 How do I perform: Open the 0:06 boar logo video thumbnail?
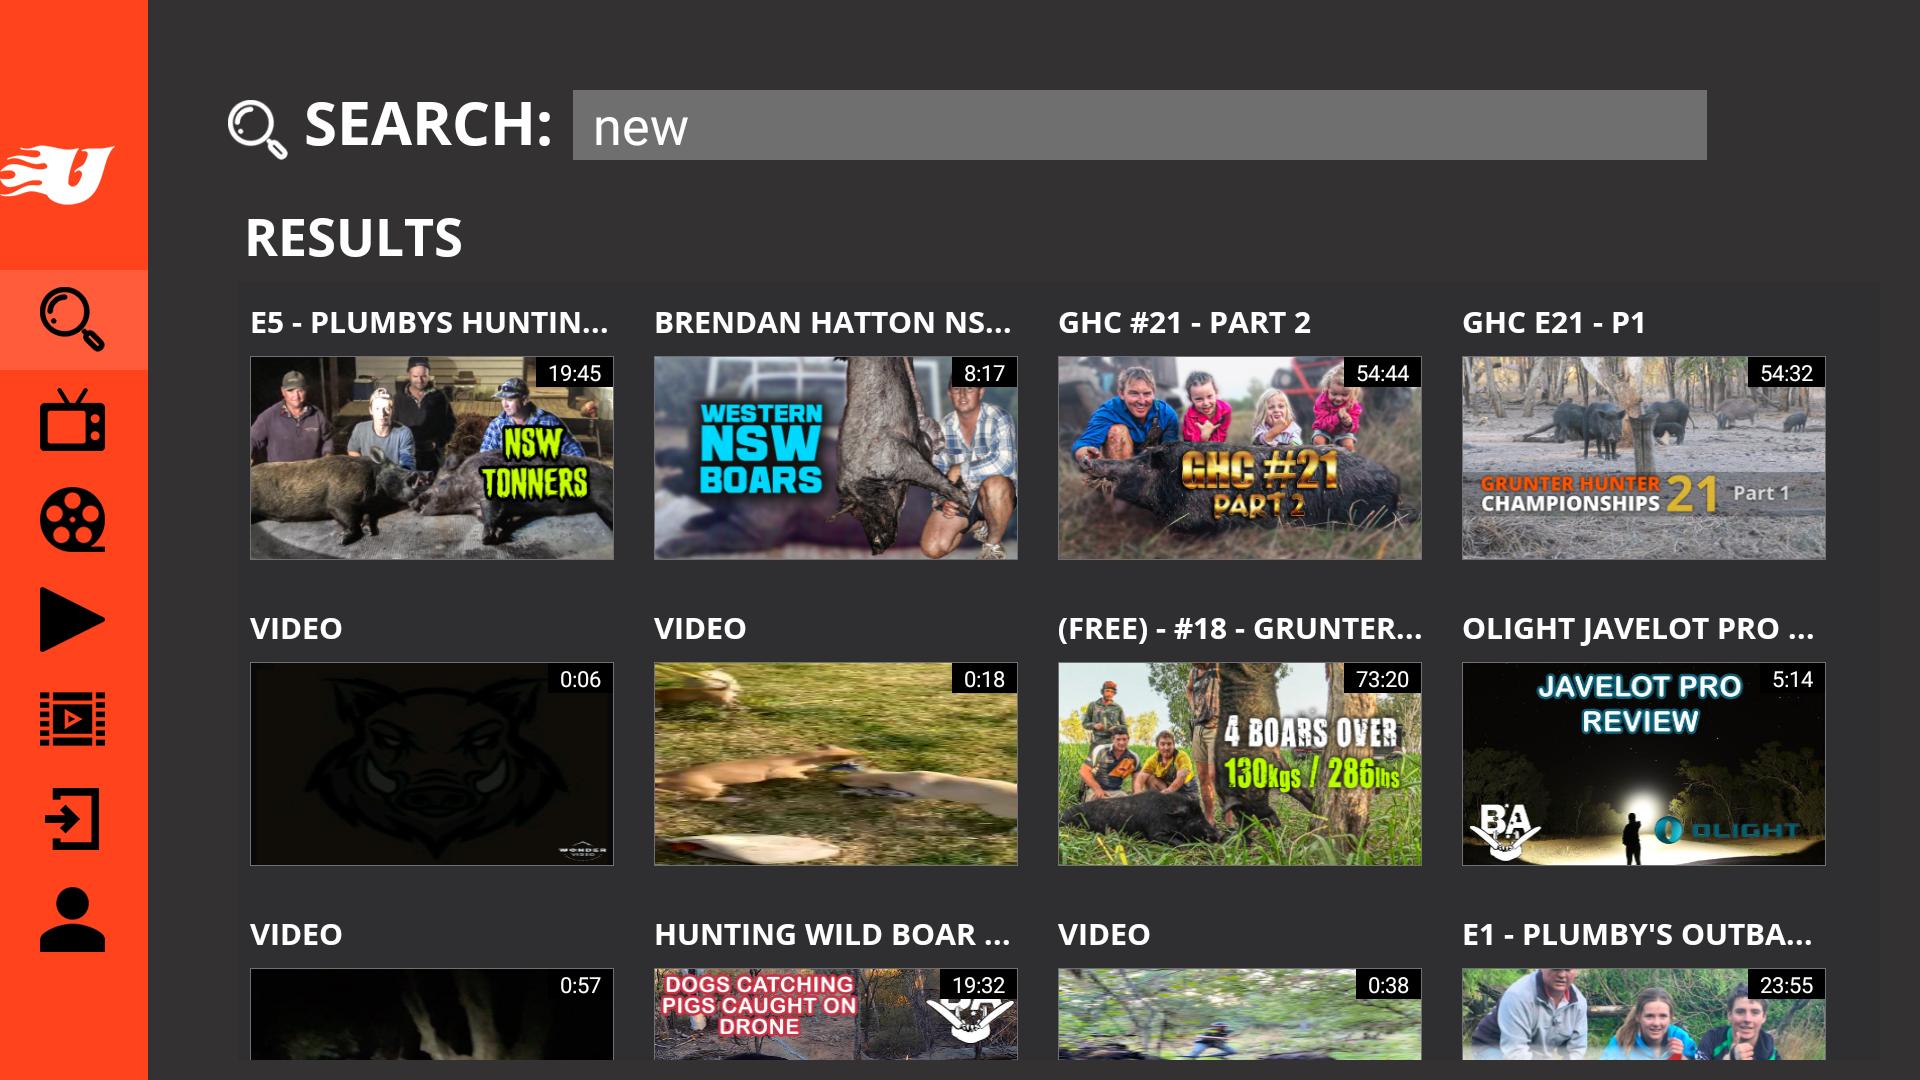[x=432, y=764]
